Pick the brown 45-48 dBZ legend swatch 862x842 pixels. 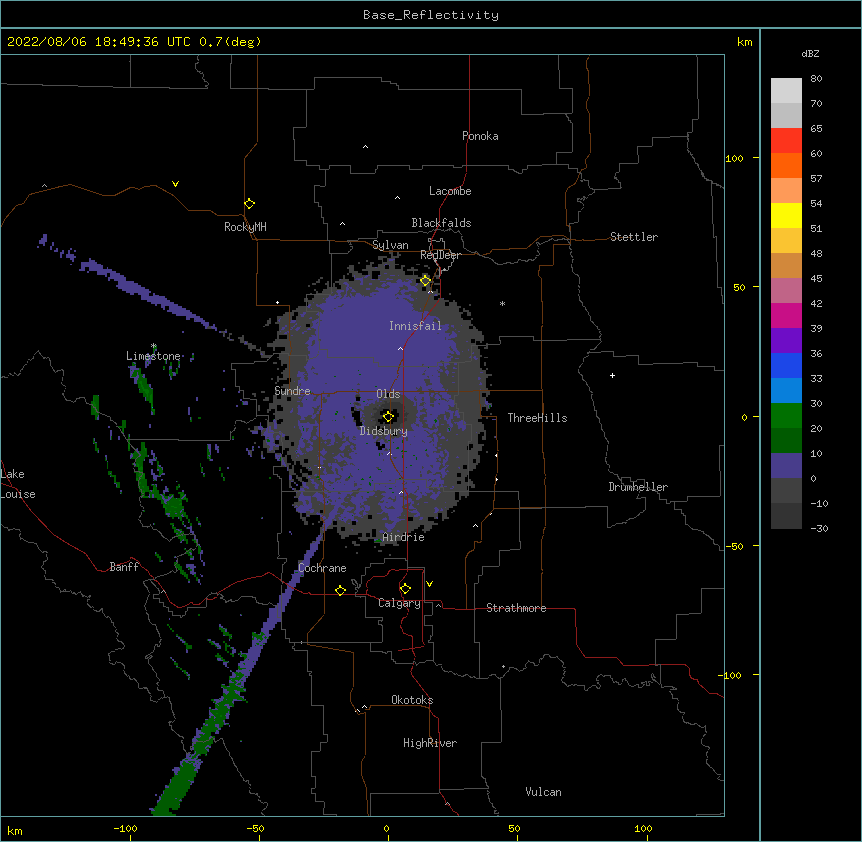point(786,265)
